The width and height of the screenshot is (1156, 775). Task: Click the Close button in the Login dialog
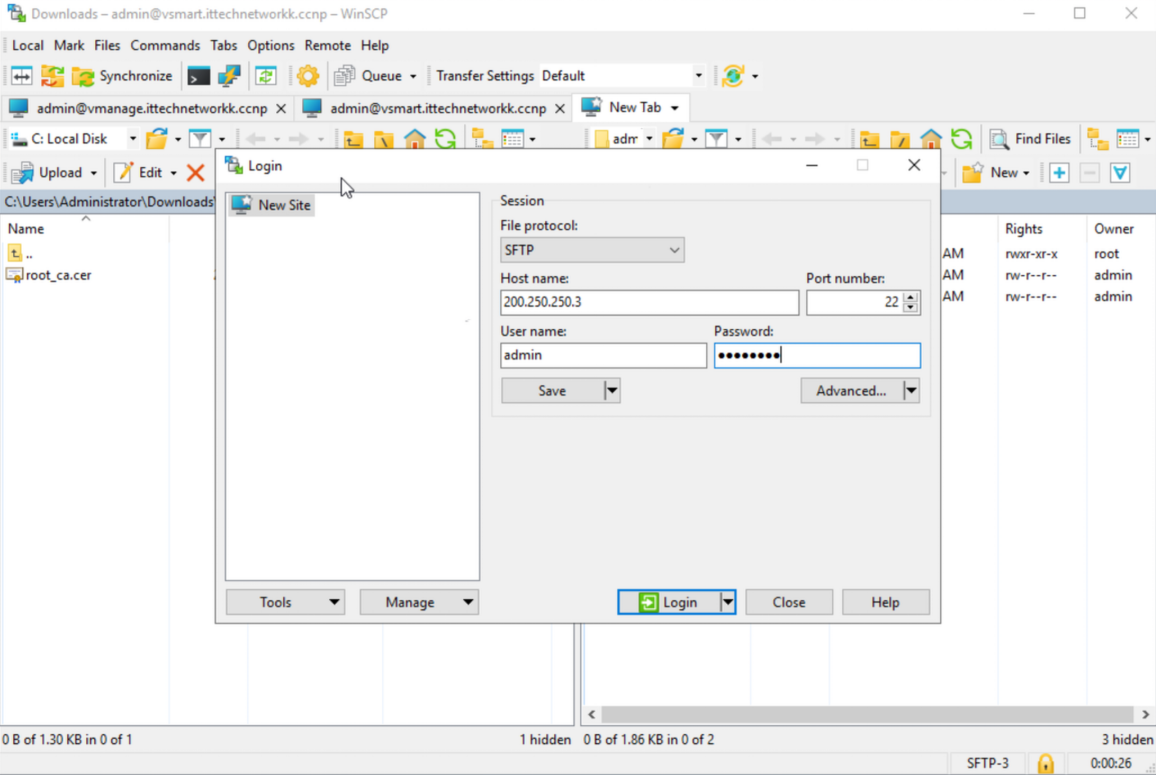pyautogui.click(x=789, y=602)
